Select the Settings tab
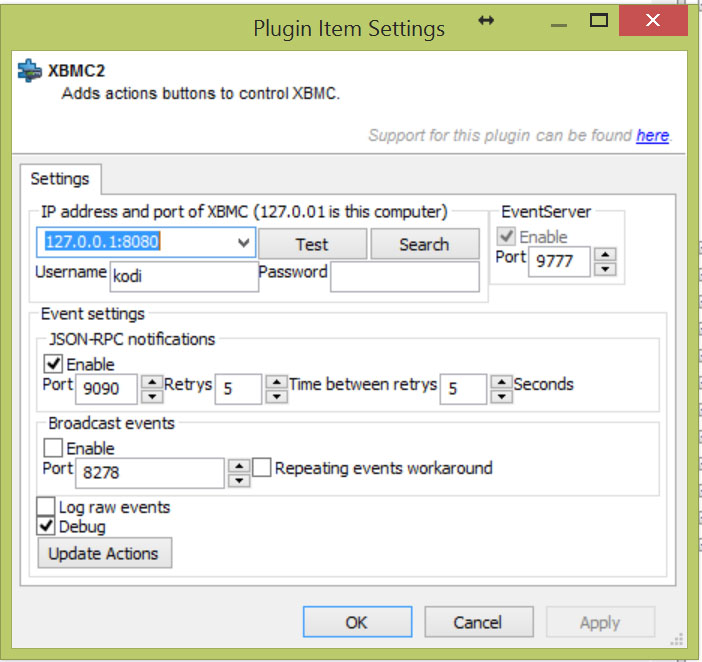702x662 pixels. (60, 179)
